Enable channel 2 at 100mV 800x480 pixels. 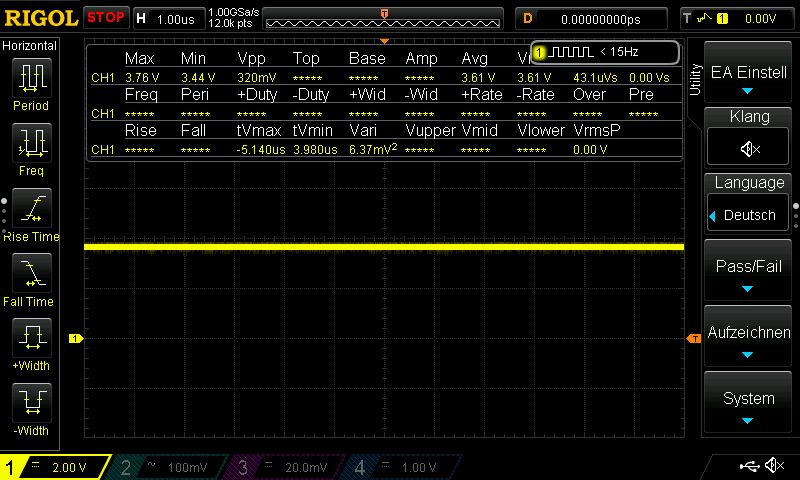tap(172, 467)
